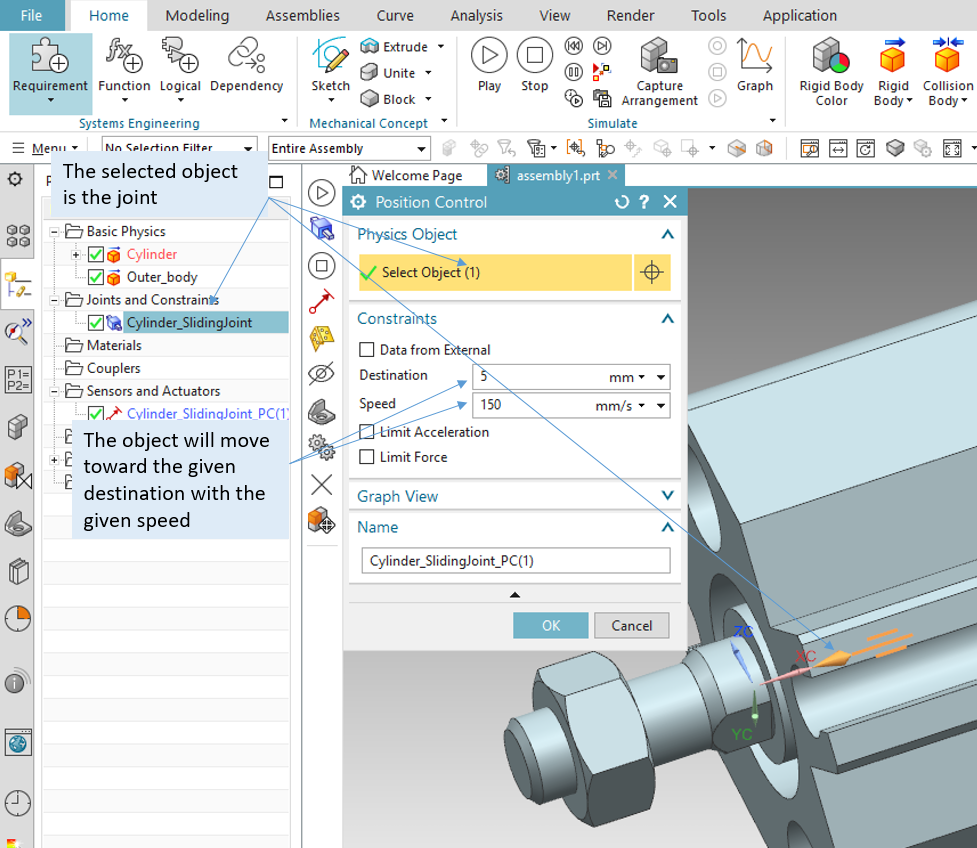Viewport: 977px width, 848px height.
Task: Click Cancel in Position Control dialog
Action: pyautogui.click(x=631, y=625)
